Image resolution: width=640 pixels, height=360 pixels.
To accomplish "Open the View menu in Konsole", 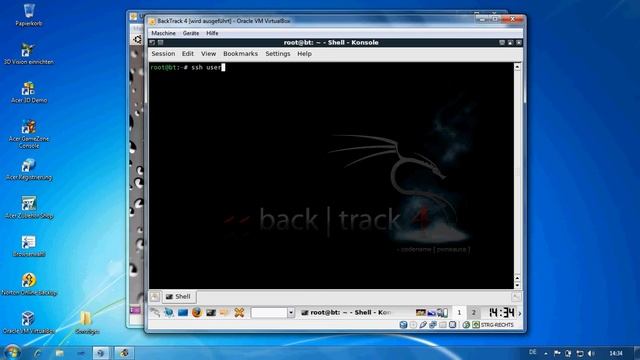I will (208, 53).
